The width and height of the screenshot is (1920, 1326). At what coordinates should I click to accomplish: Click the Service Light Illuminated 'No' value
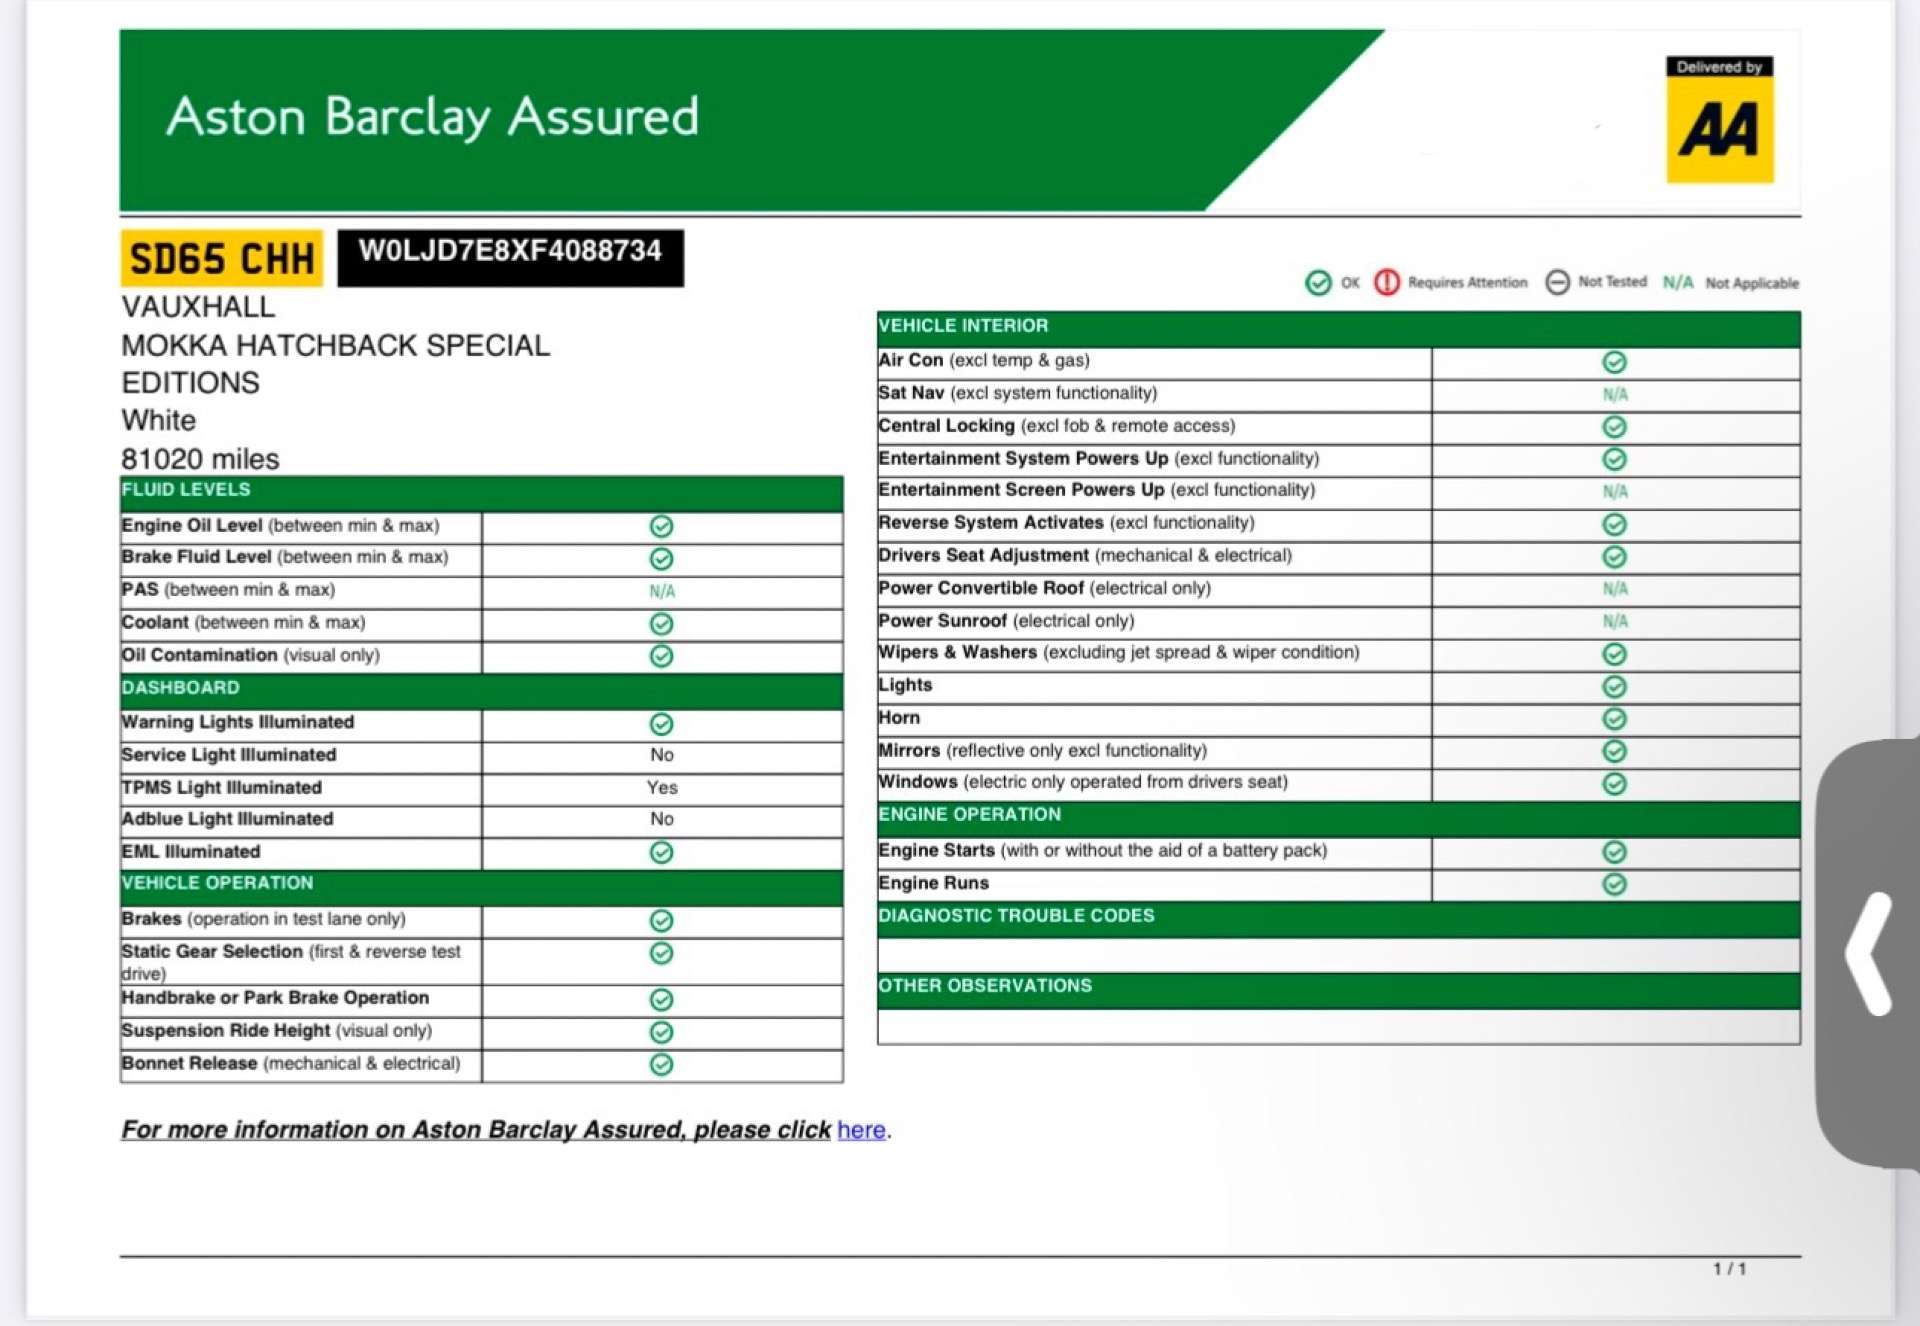coord(662,755)
